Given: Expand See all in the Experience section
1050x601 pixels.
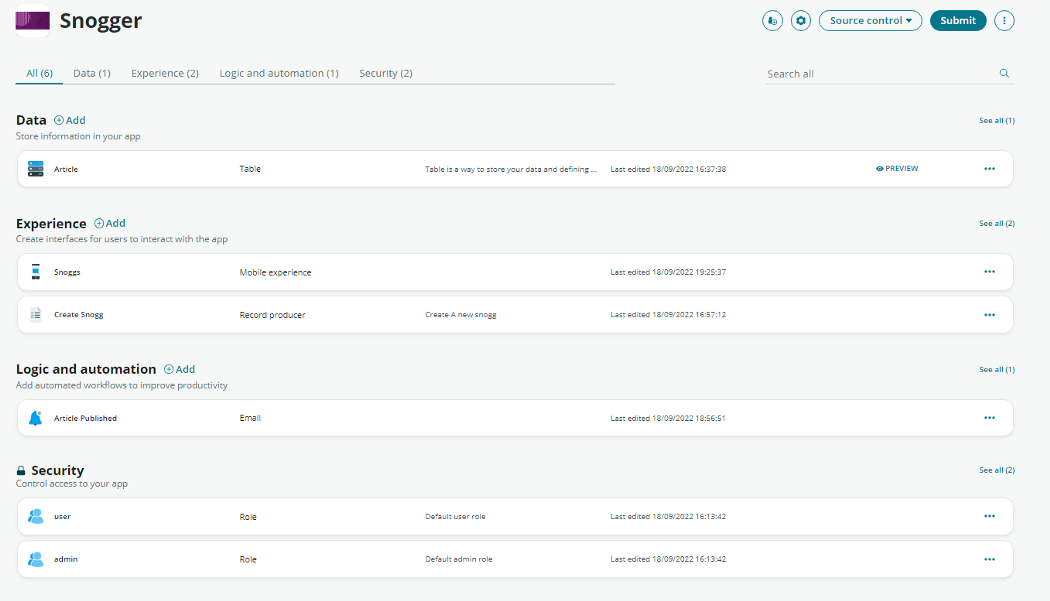Looking at the screenshot, I should point(996,224).
